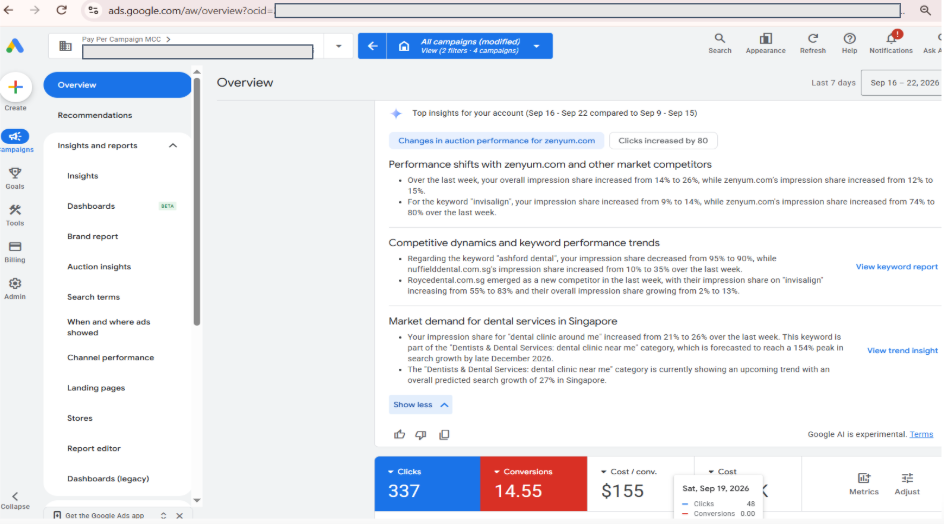
Task: Go back in browser history
Action: click(x=9, y=10)
